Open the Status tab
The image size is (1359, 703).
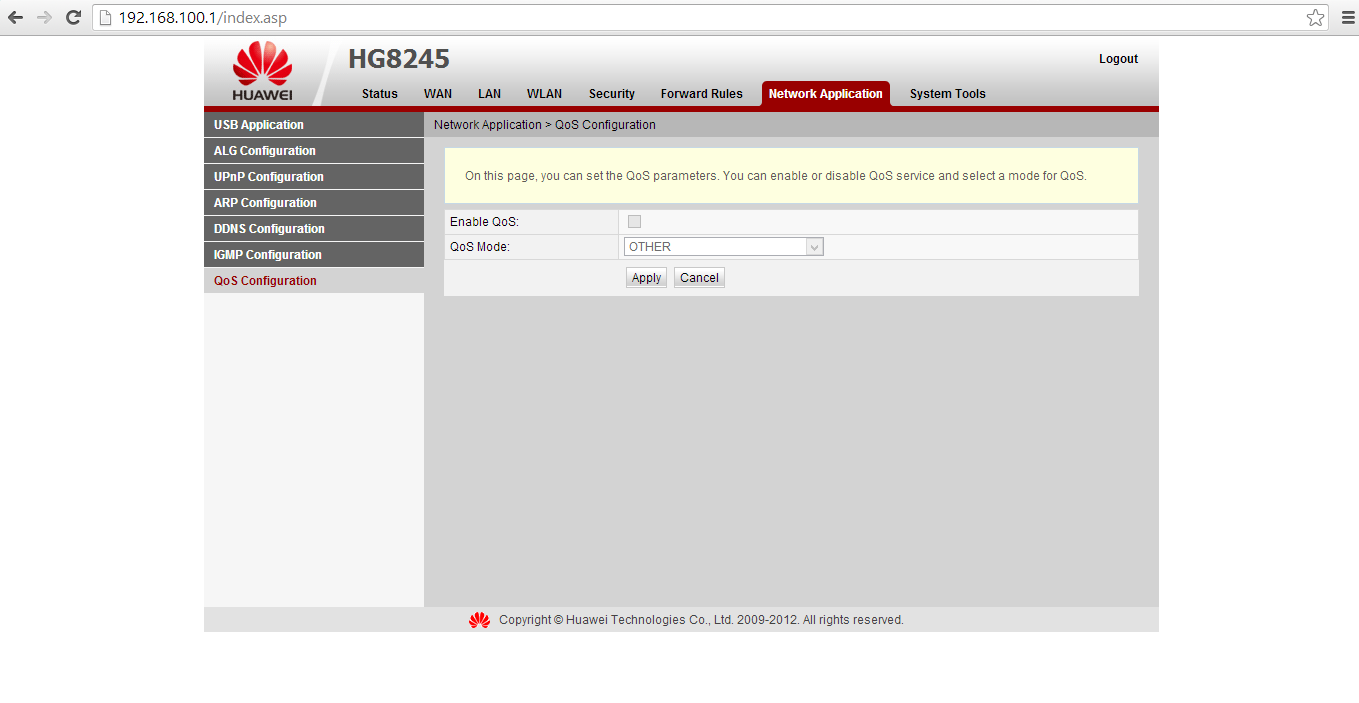tap(380, 94)
